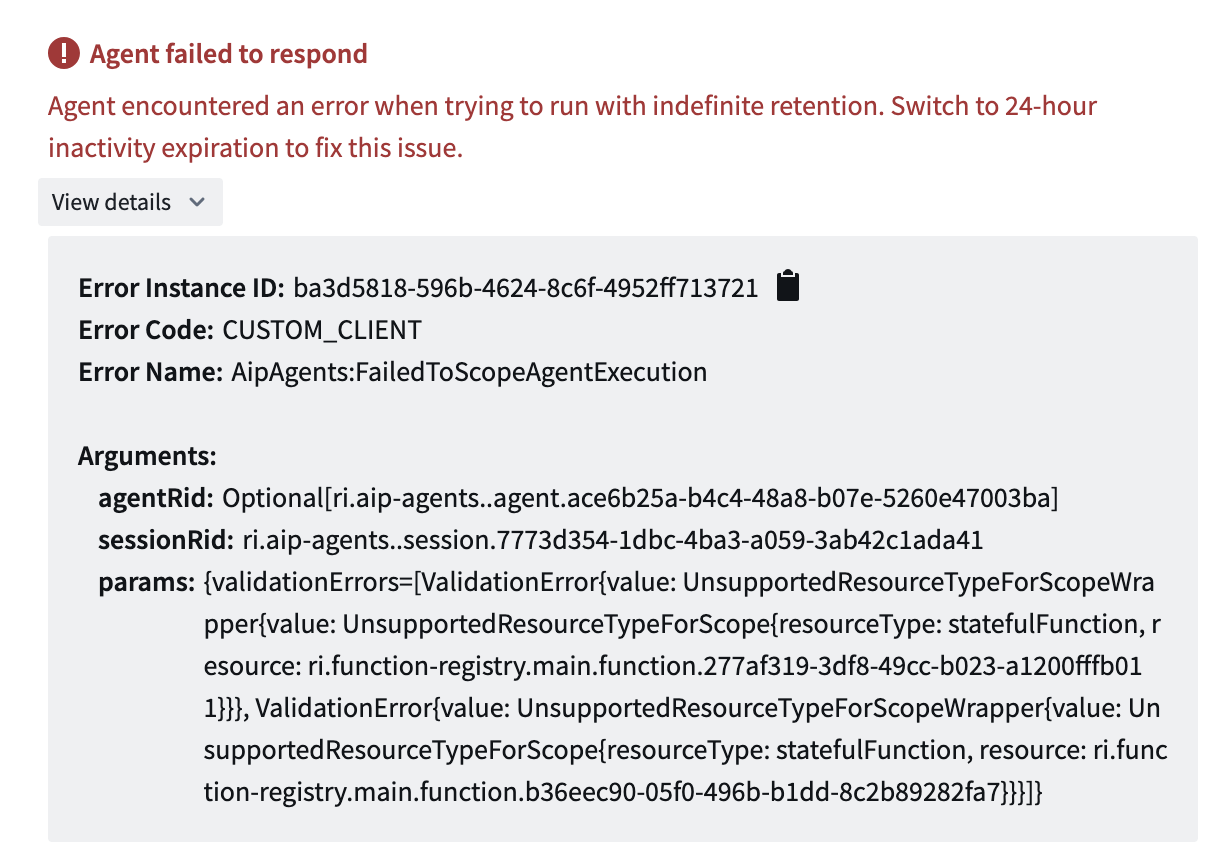Click the Error Name label
Image resolution: width=1226 pixels, height=864 pixels.
click(150, 373)
